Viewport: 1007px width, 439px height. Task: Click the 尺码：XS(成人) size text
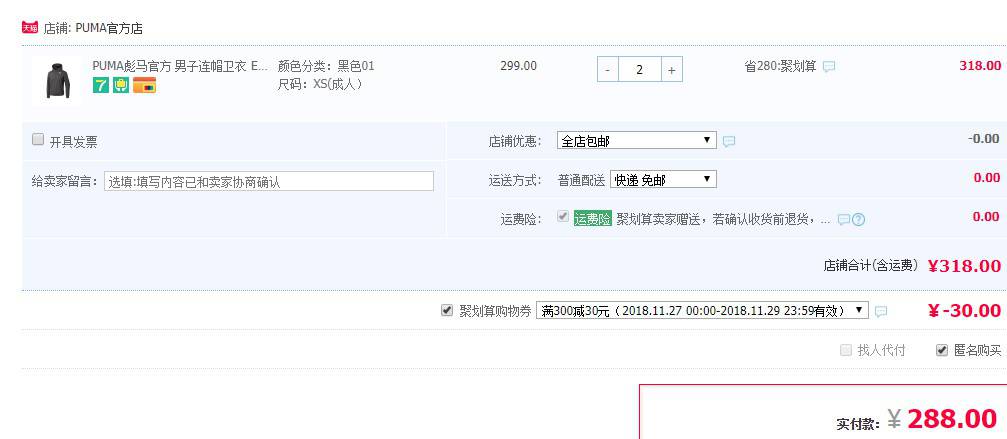[320, 85]
